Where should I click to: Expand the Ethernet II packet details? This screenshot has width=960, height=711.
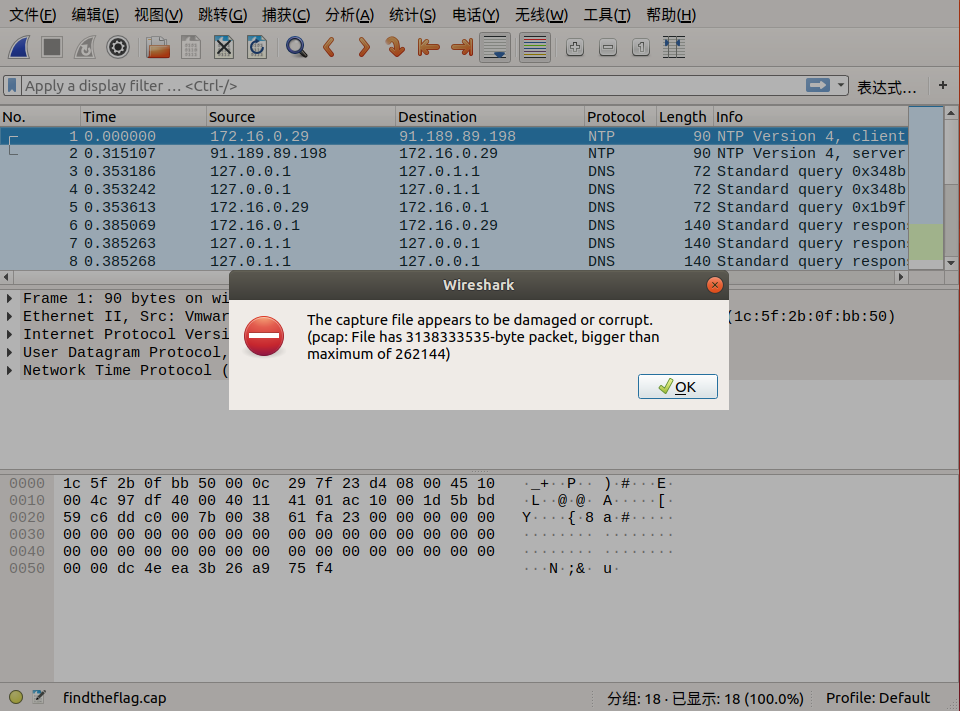tap(11, 315)
